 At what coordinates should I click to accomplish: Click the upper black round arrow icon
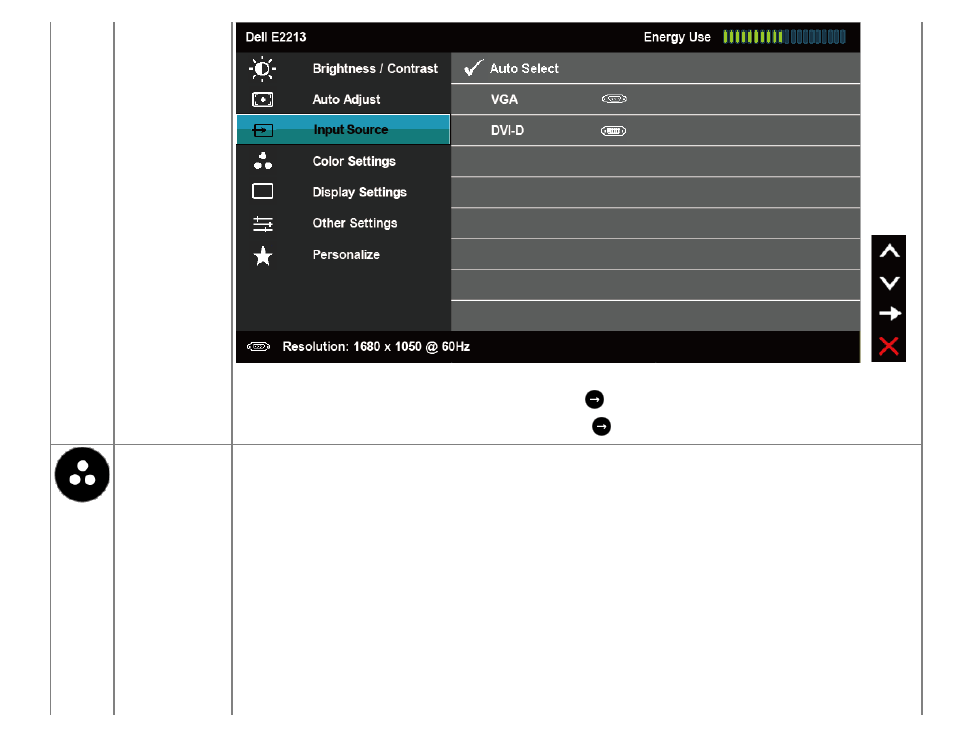[594, 399]
